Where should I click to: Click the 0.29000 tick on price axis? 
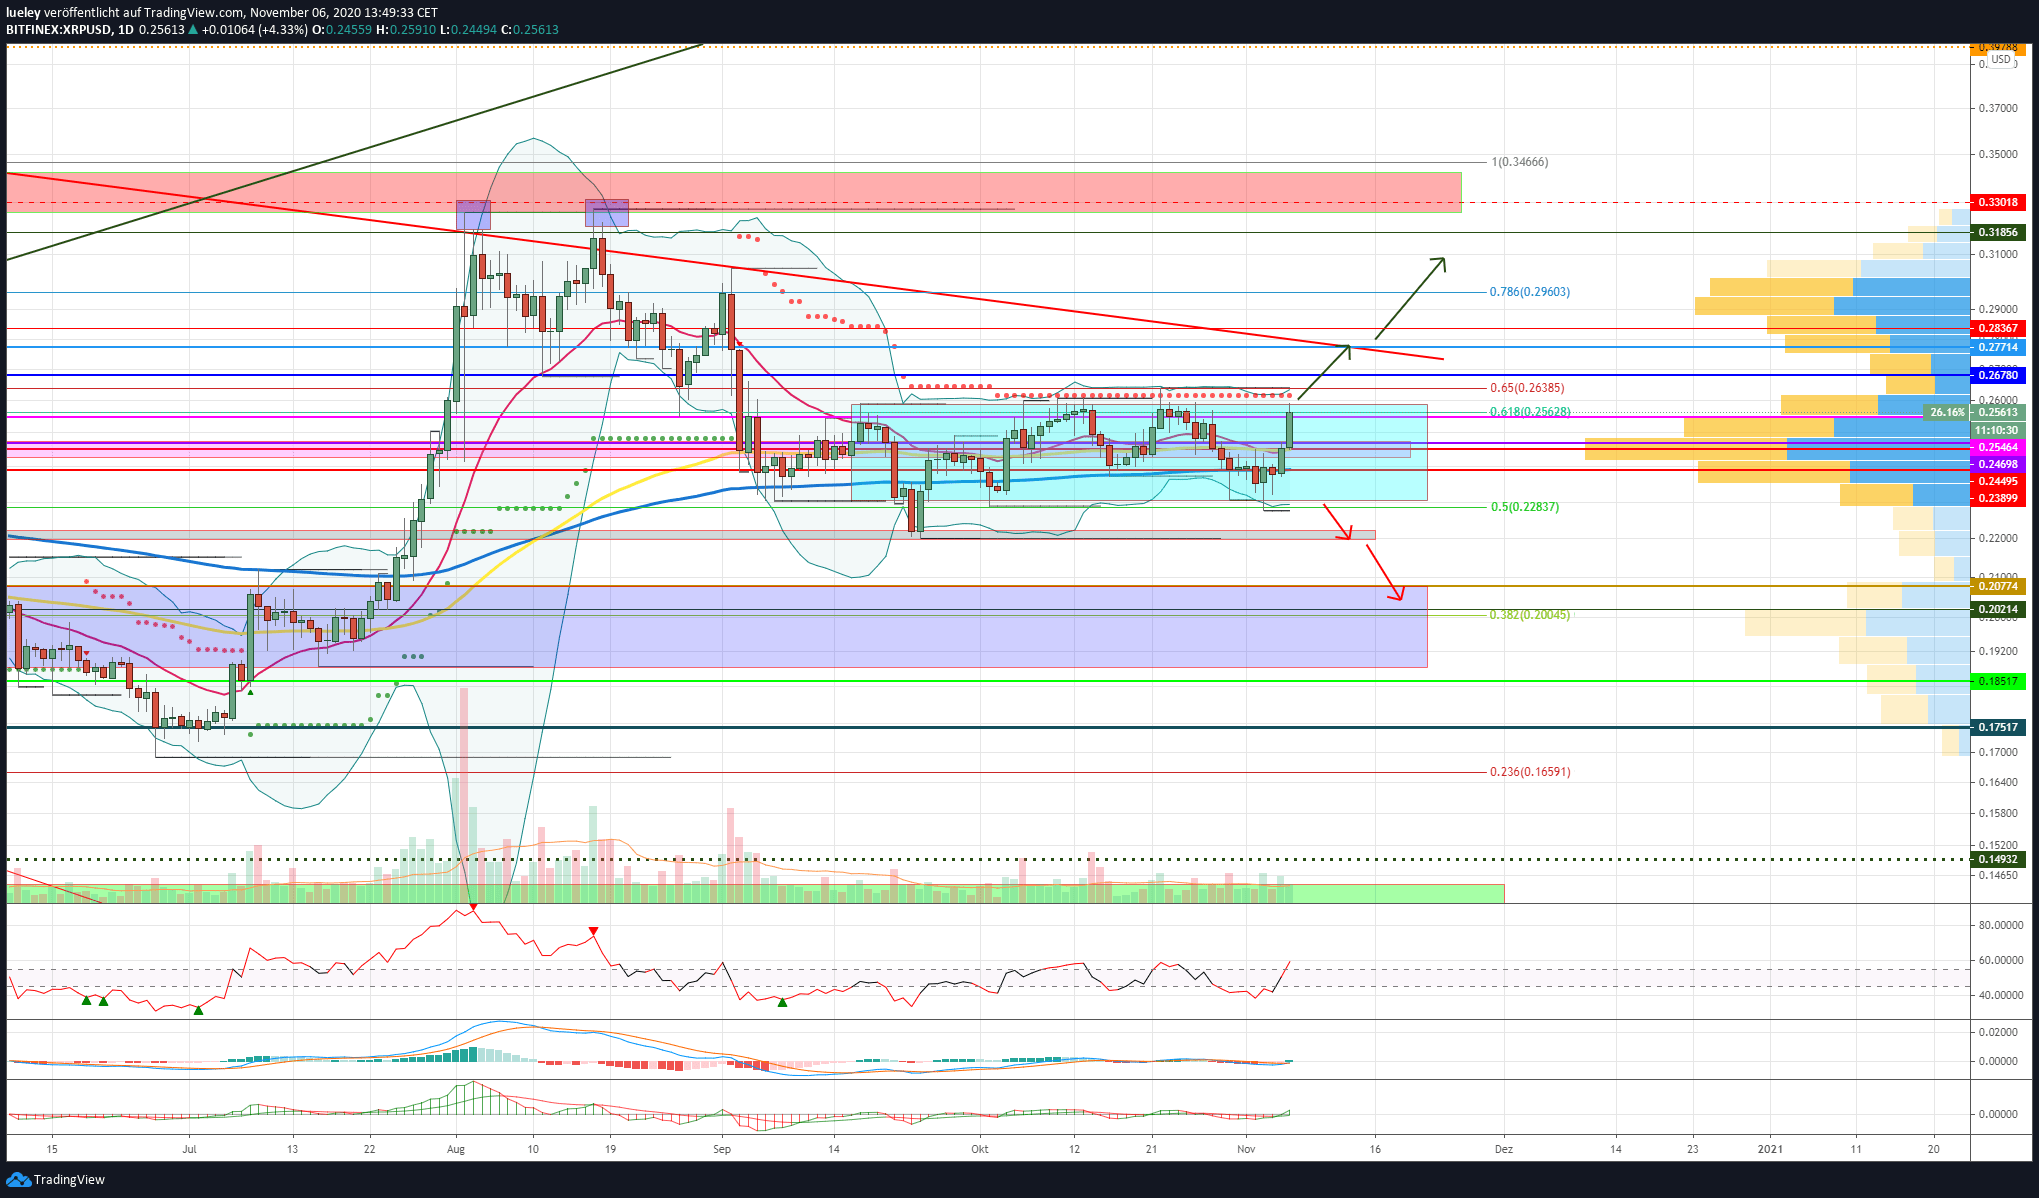pyautogui.click(x=1998, y=310)
